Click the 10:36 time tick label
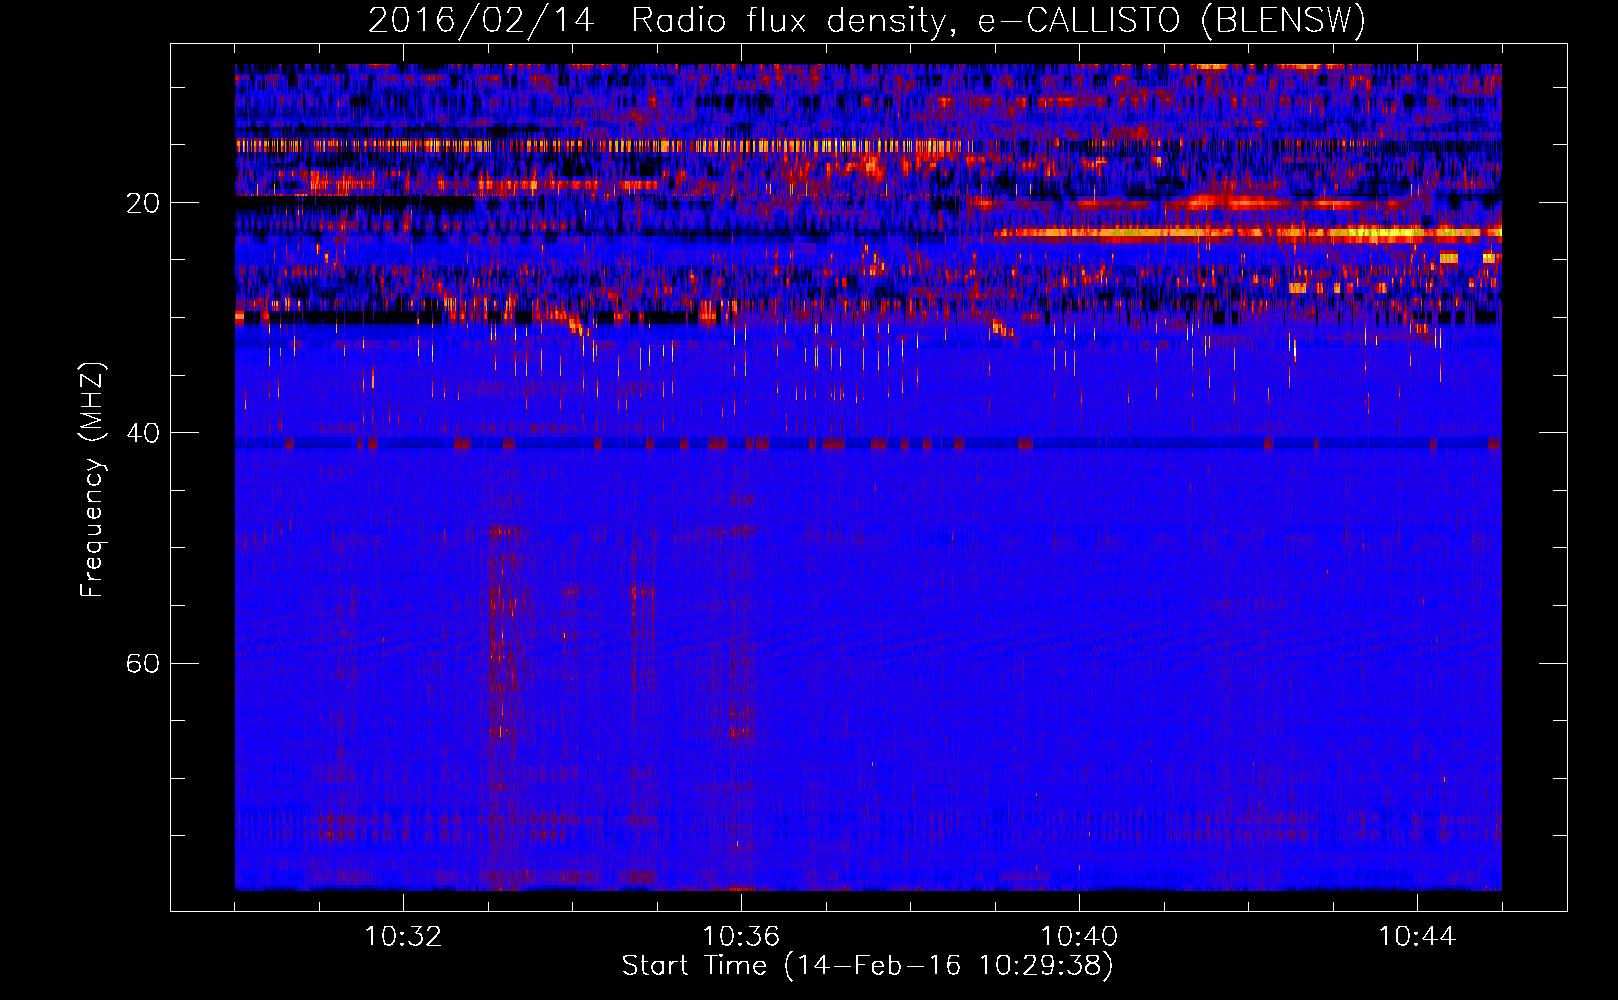 coord(741,936)
